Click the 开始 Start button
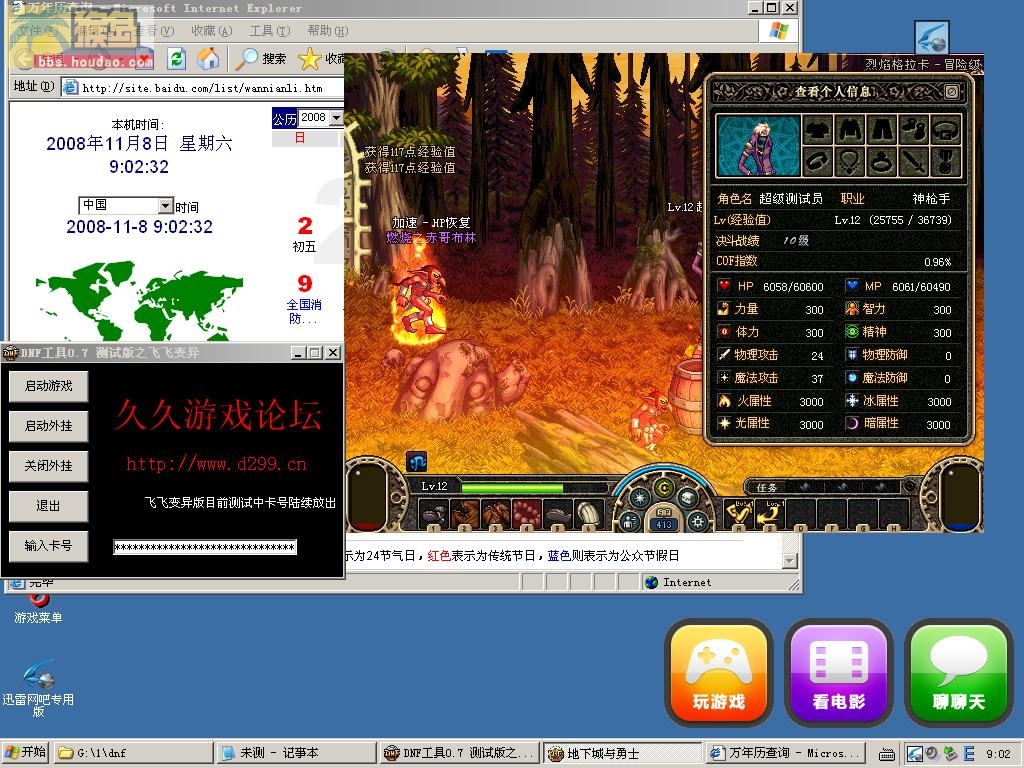Screen dimensions: 1024x768 pos(25,752)
